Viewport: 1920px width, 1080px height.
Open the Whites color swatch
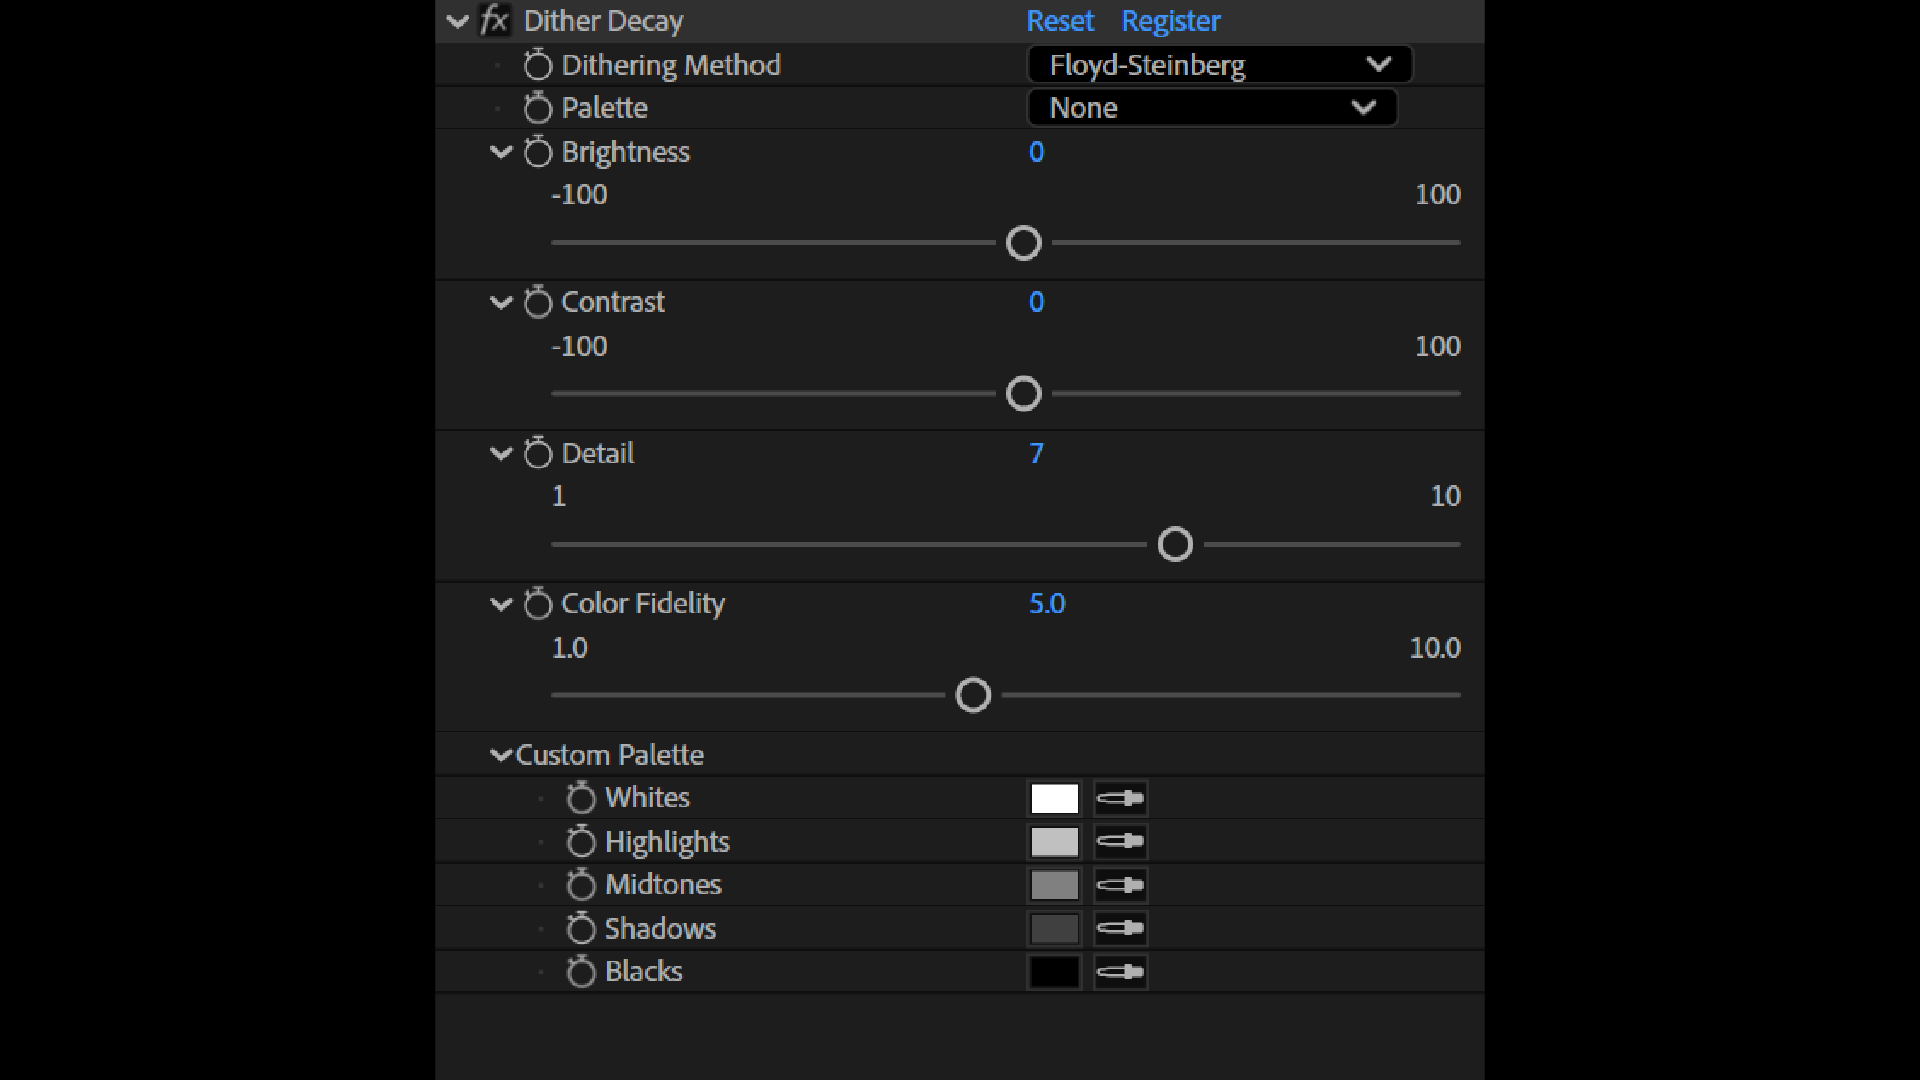tap(1054, 798)
